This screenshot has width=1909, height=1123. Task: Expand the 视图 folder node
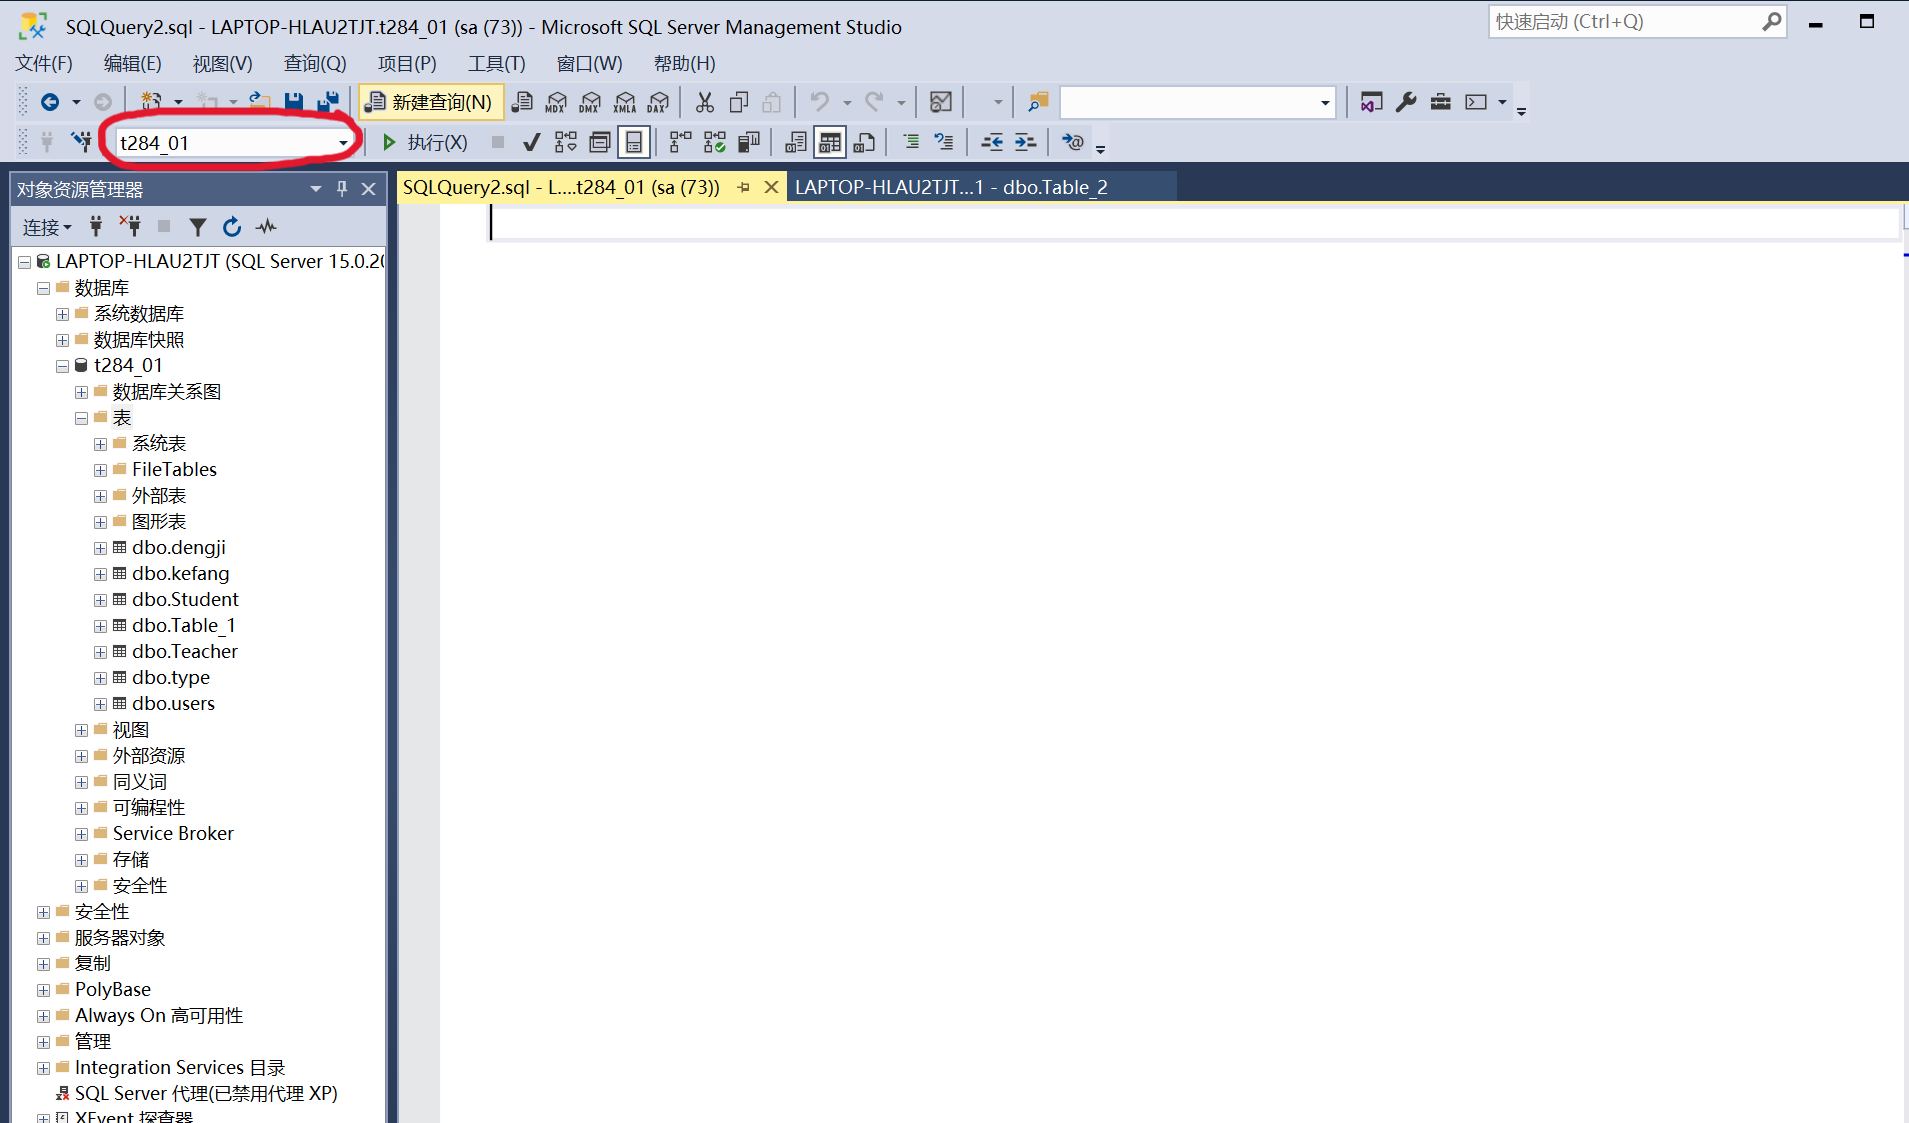tap(81, 730)
